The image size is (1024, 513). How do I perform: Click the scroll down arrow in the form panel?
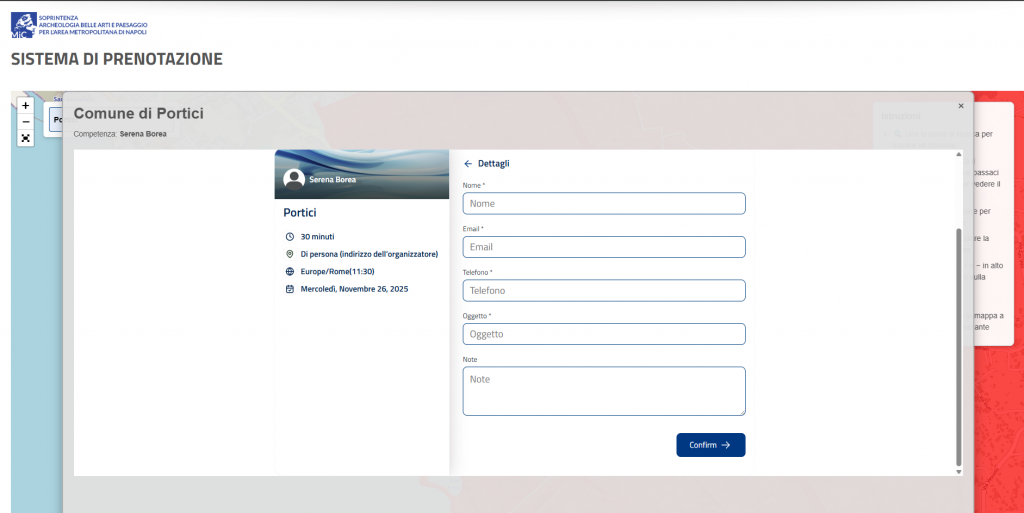959,470
